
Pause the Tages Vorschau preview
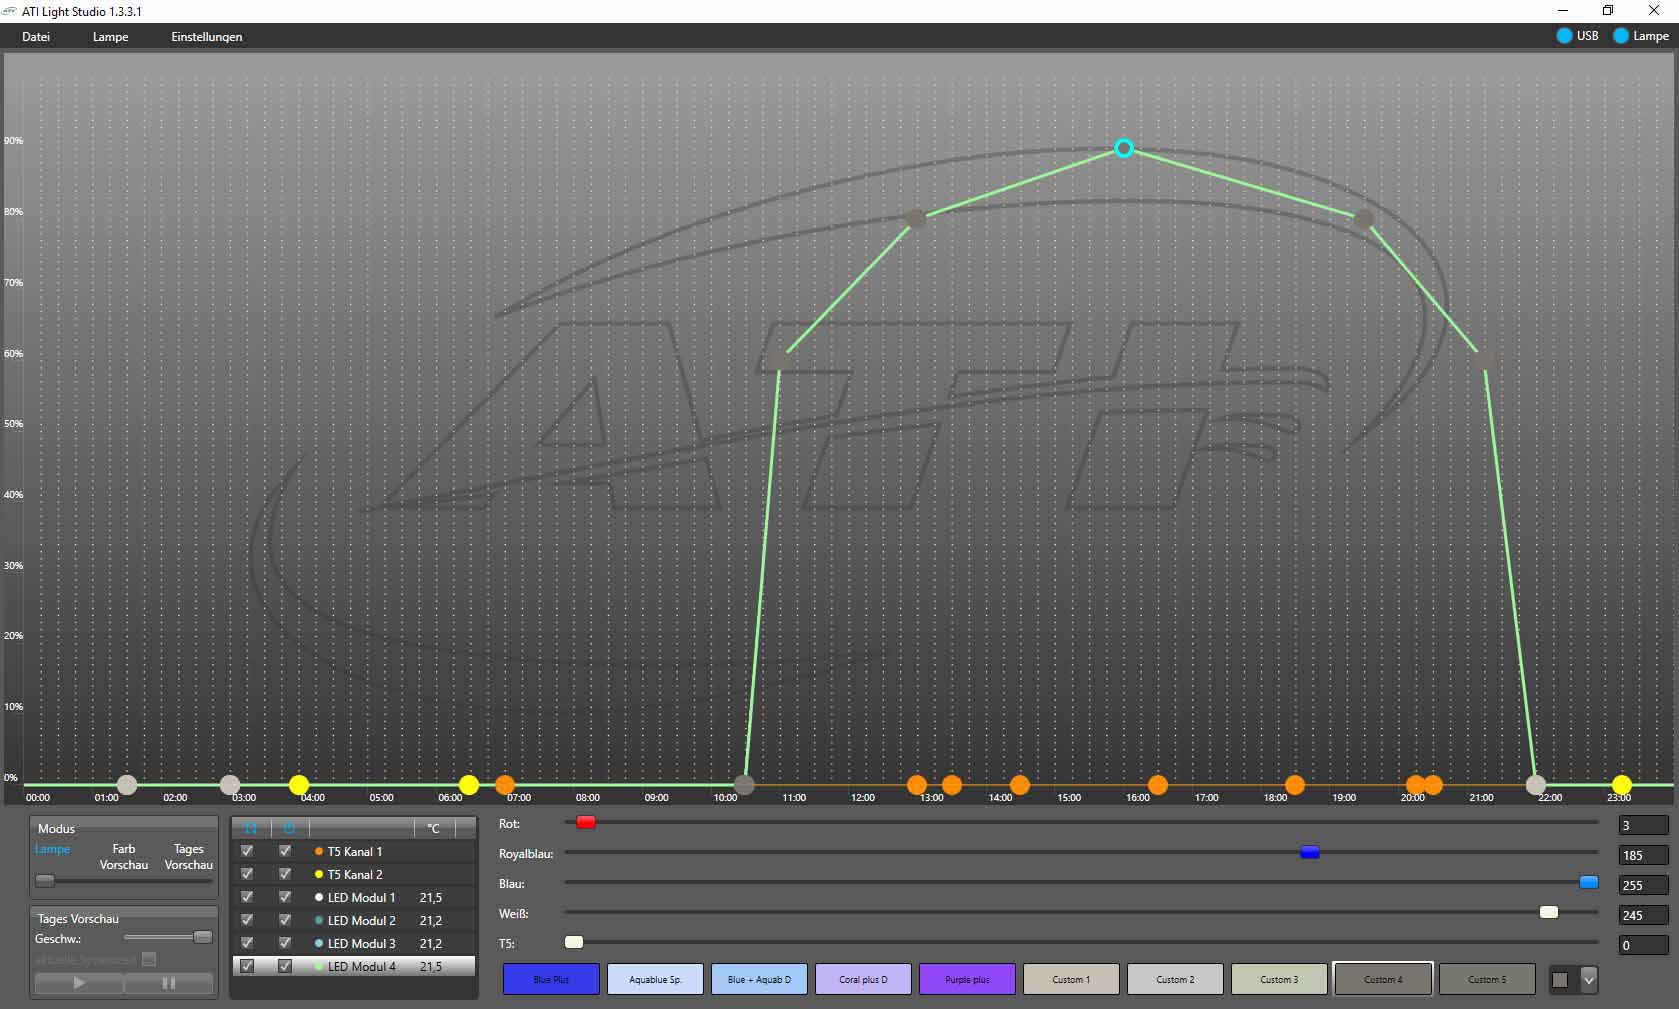pos(168,983)
